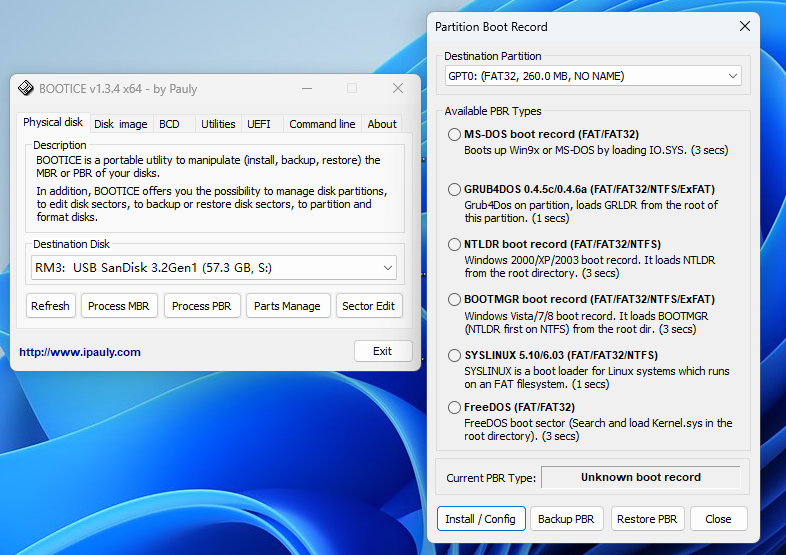Open the About tab

coord(382,124)
